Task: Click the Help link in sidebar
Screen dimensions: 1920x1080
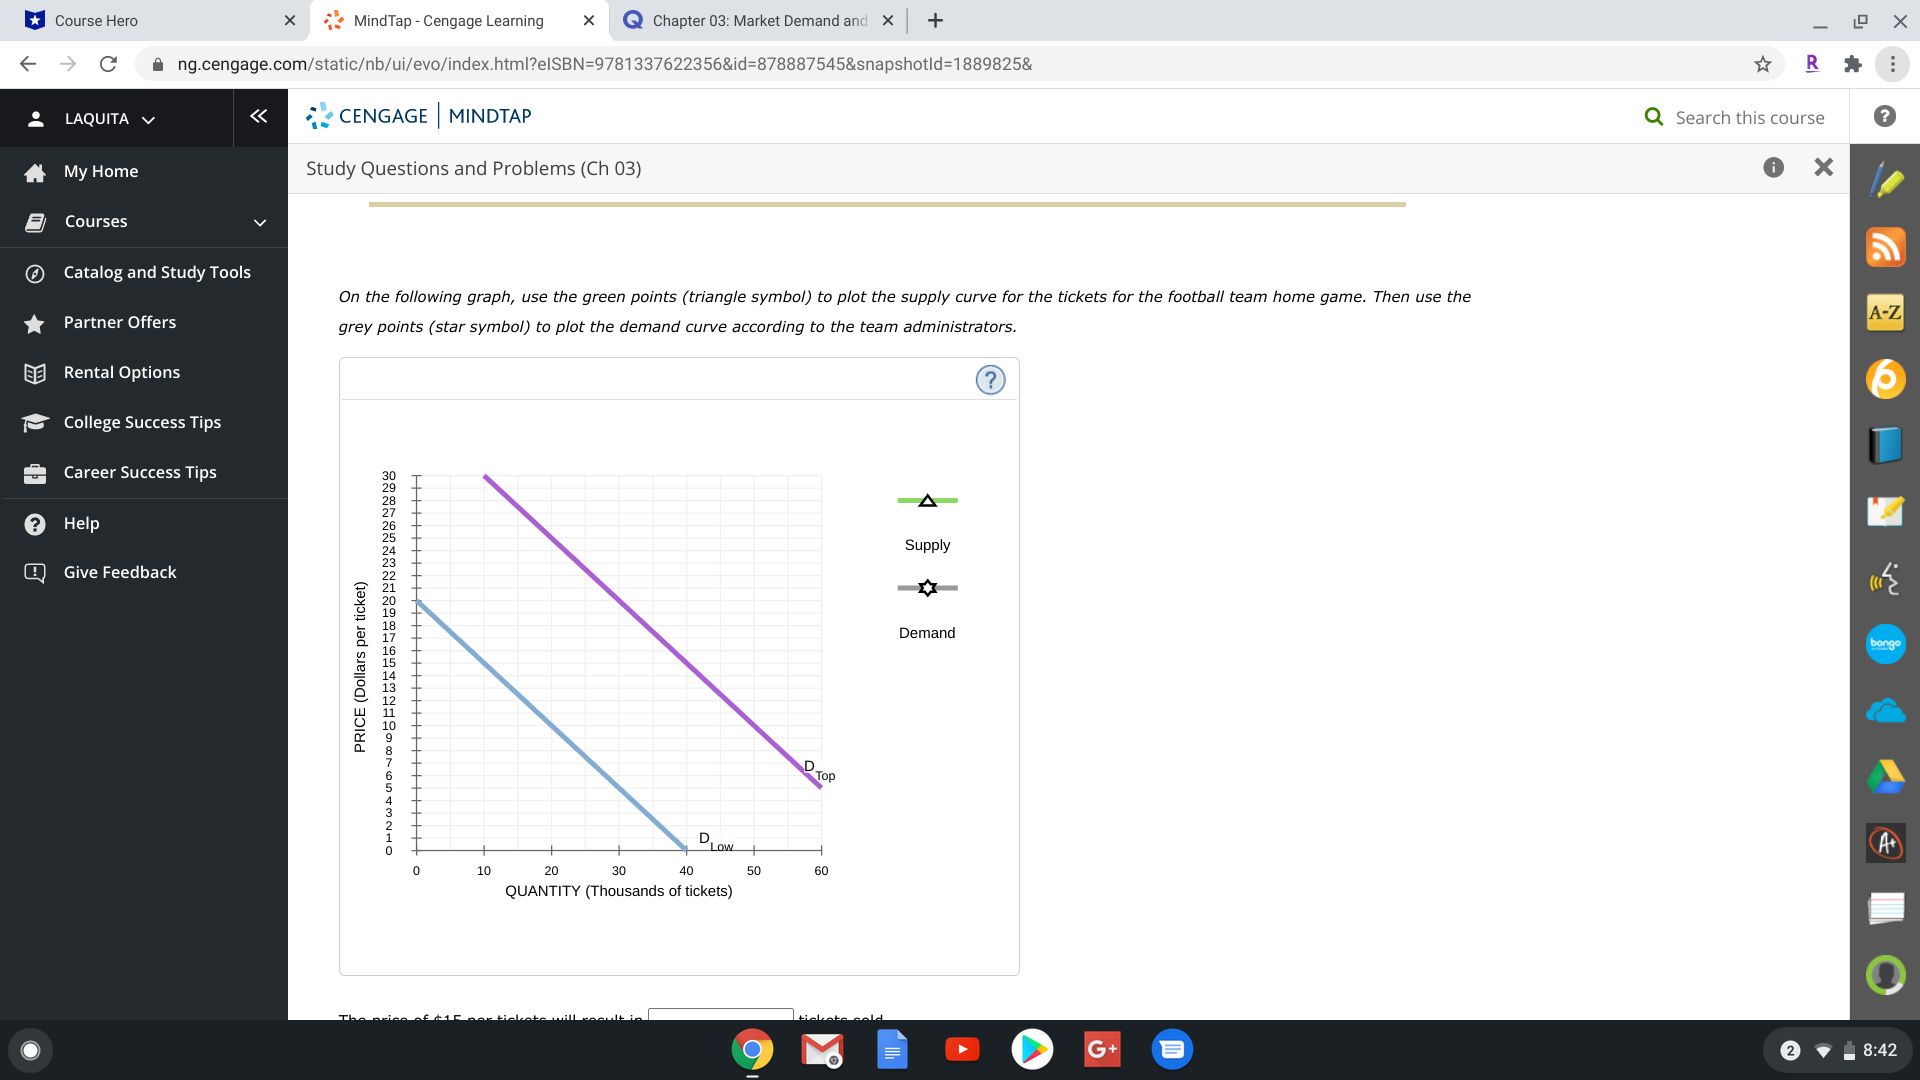Action: [83, 522]
